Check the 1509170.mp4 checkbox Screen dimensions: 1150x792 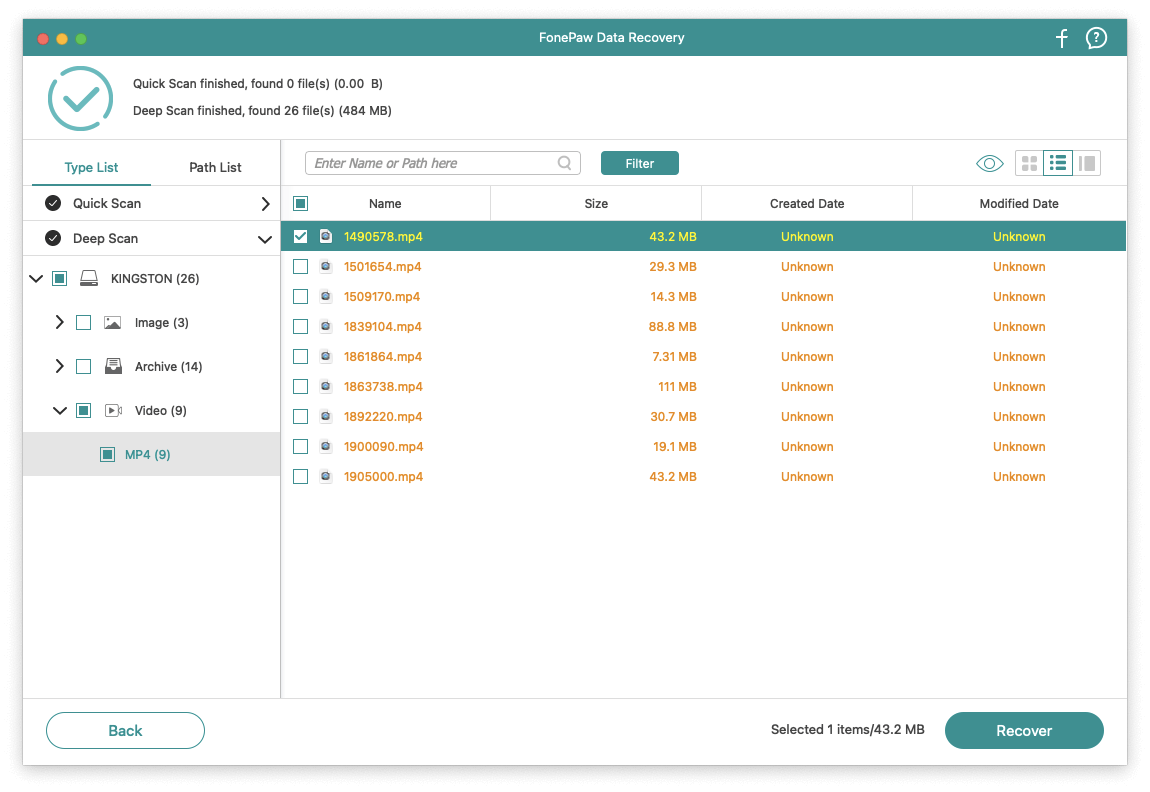(x=301, y=296)
